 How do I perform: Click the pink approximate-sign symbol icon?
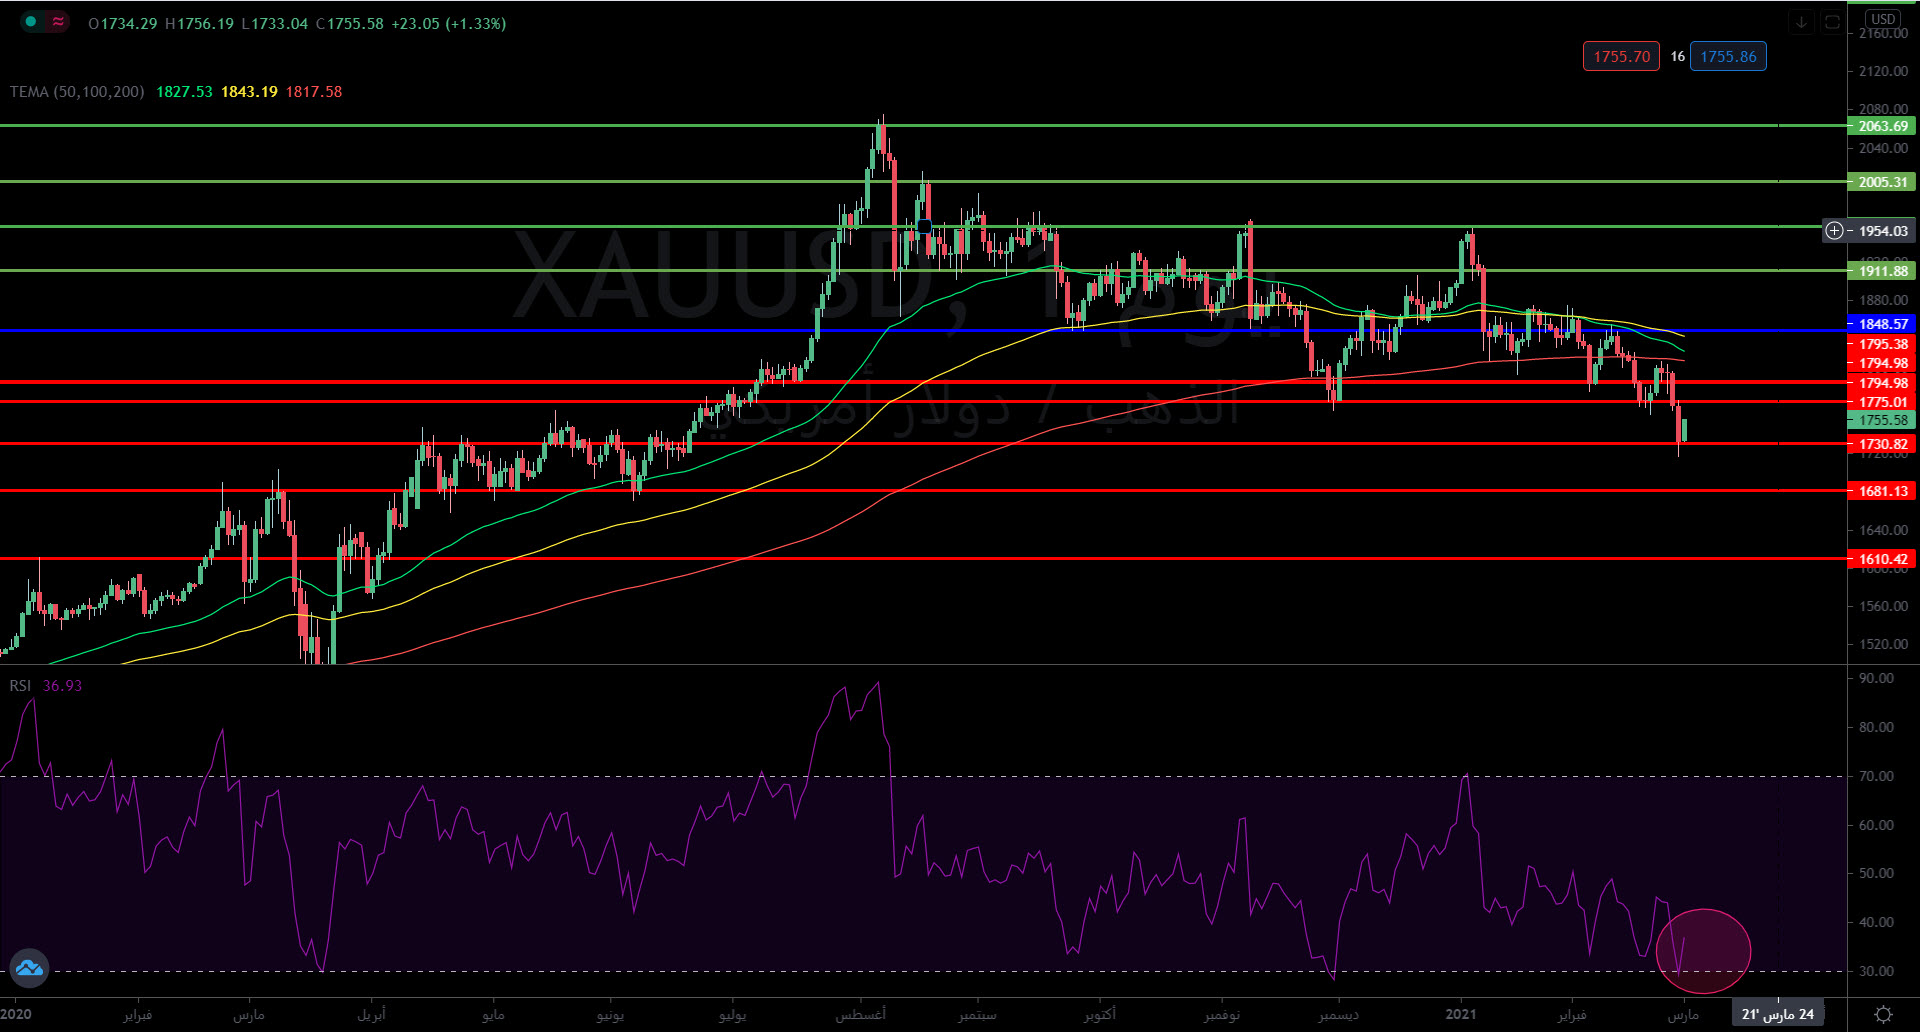point(58,22)
